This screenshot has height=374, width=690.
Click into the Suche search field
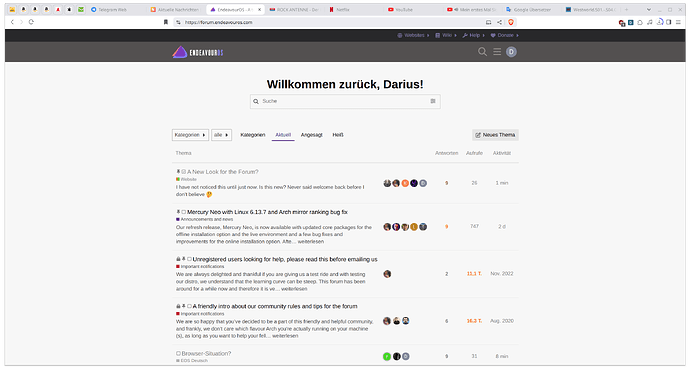(345, 101)
